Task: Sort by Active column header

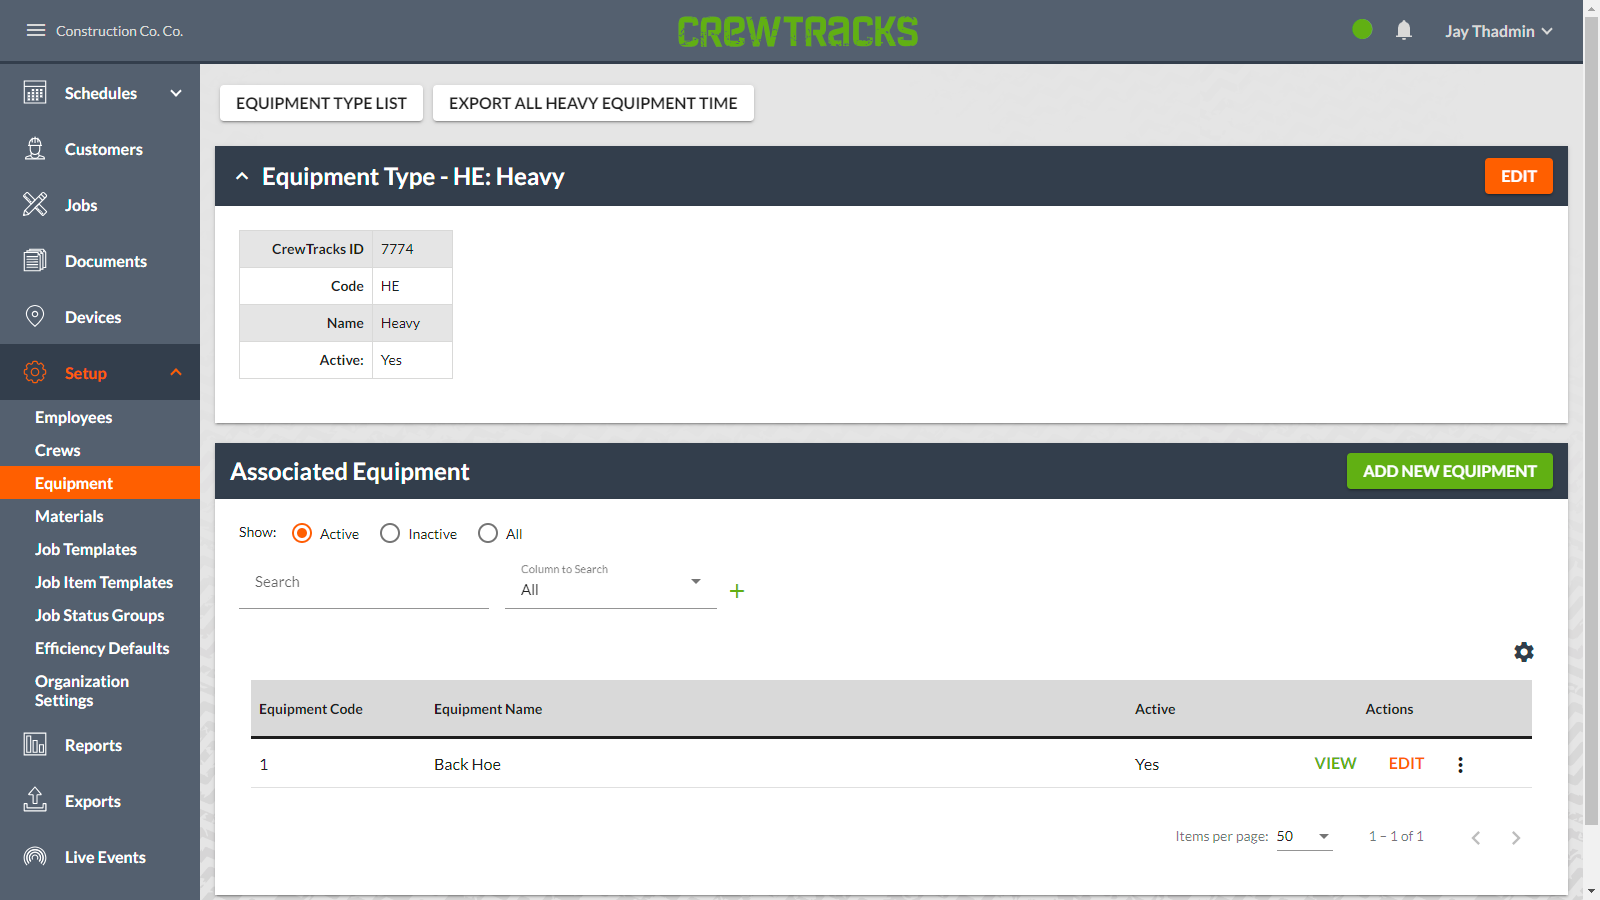Action: 1155,709
